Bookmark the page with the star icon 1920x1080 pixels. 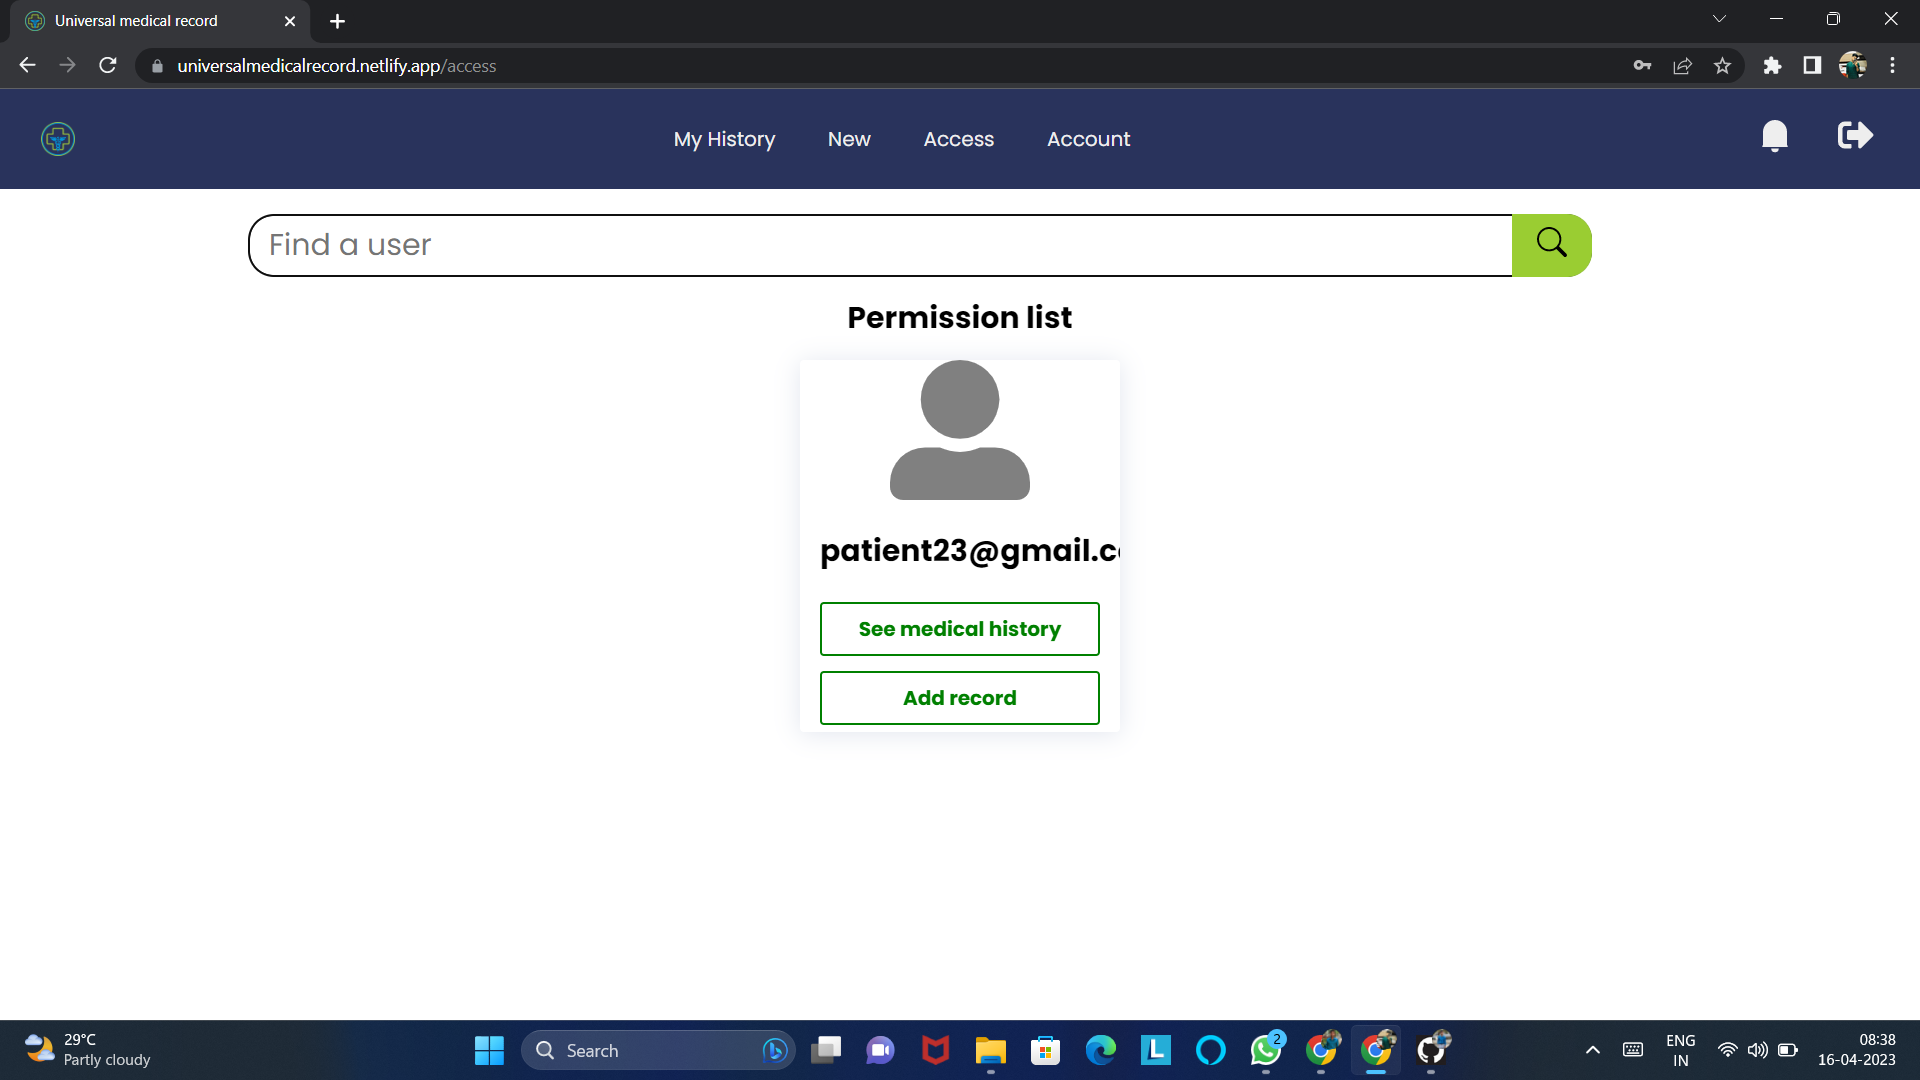pyautogui.click(x=1723, y=65)
